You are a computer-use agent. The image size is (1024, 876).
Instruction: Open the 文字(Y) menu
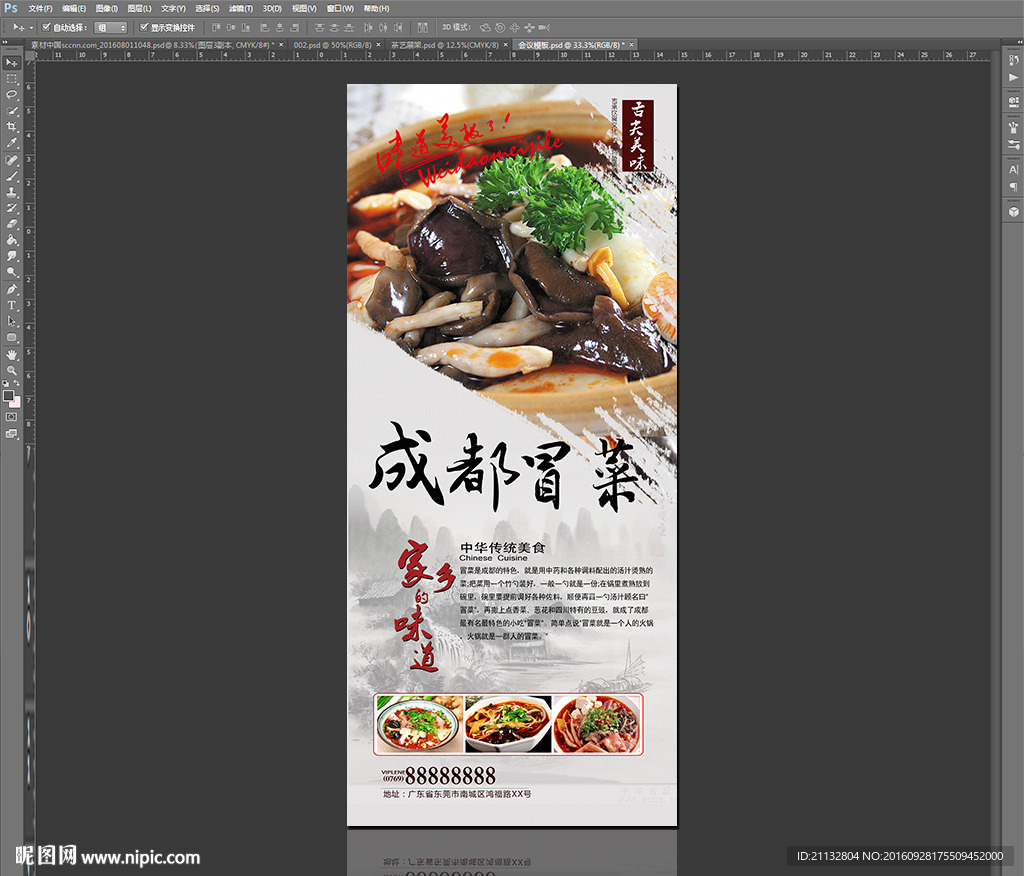pyautogui.click(x=173, y=8)
